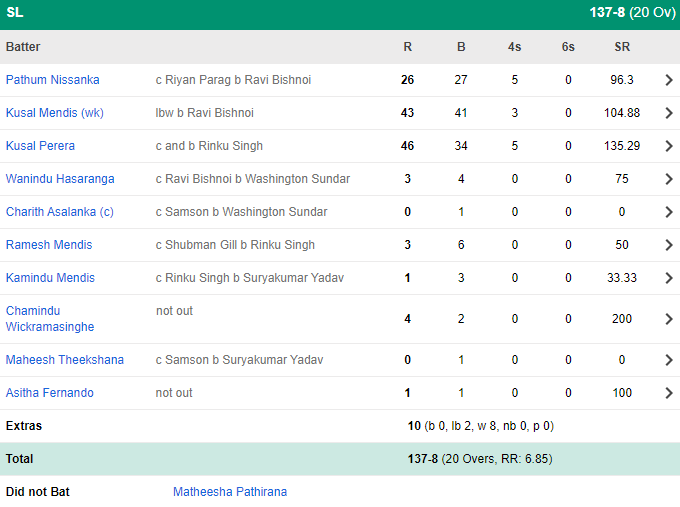680x507 pixels.
Task: Expand Pathum Nissanka's row chevron
Action: pos(668,80)
